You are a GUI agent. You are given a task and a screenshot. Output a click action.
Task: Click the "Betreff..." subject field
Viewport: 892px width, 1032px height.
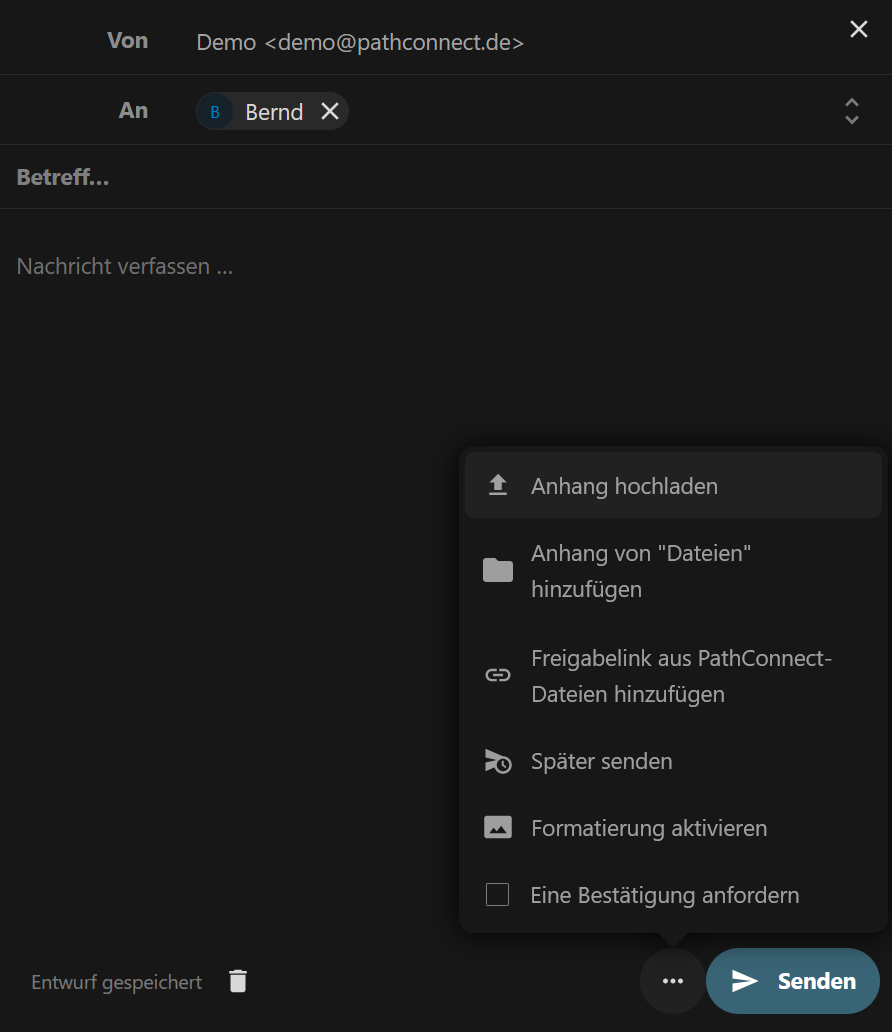coord(63,176)
